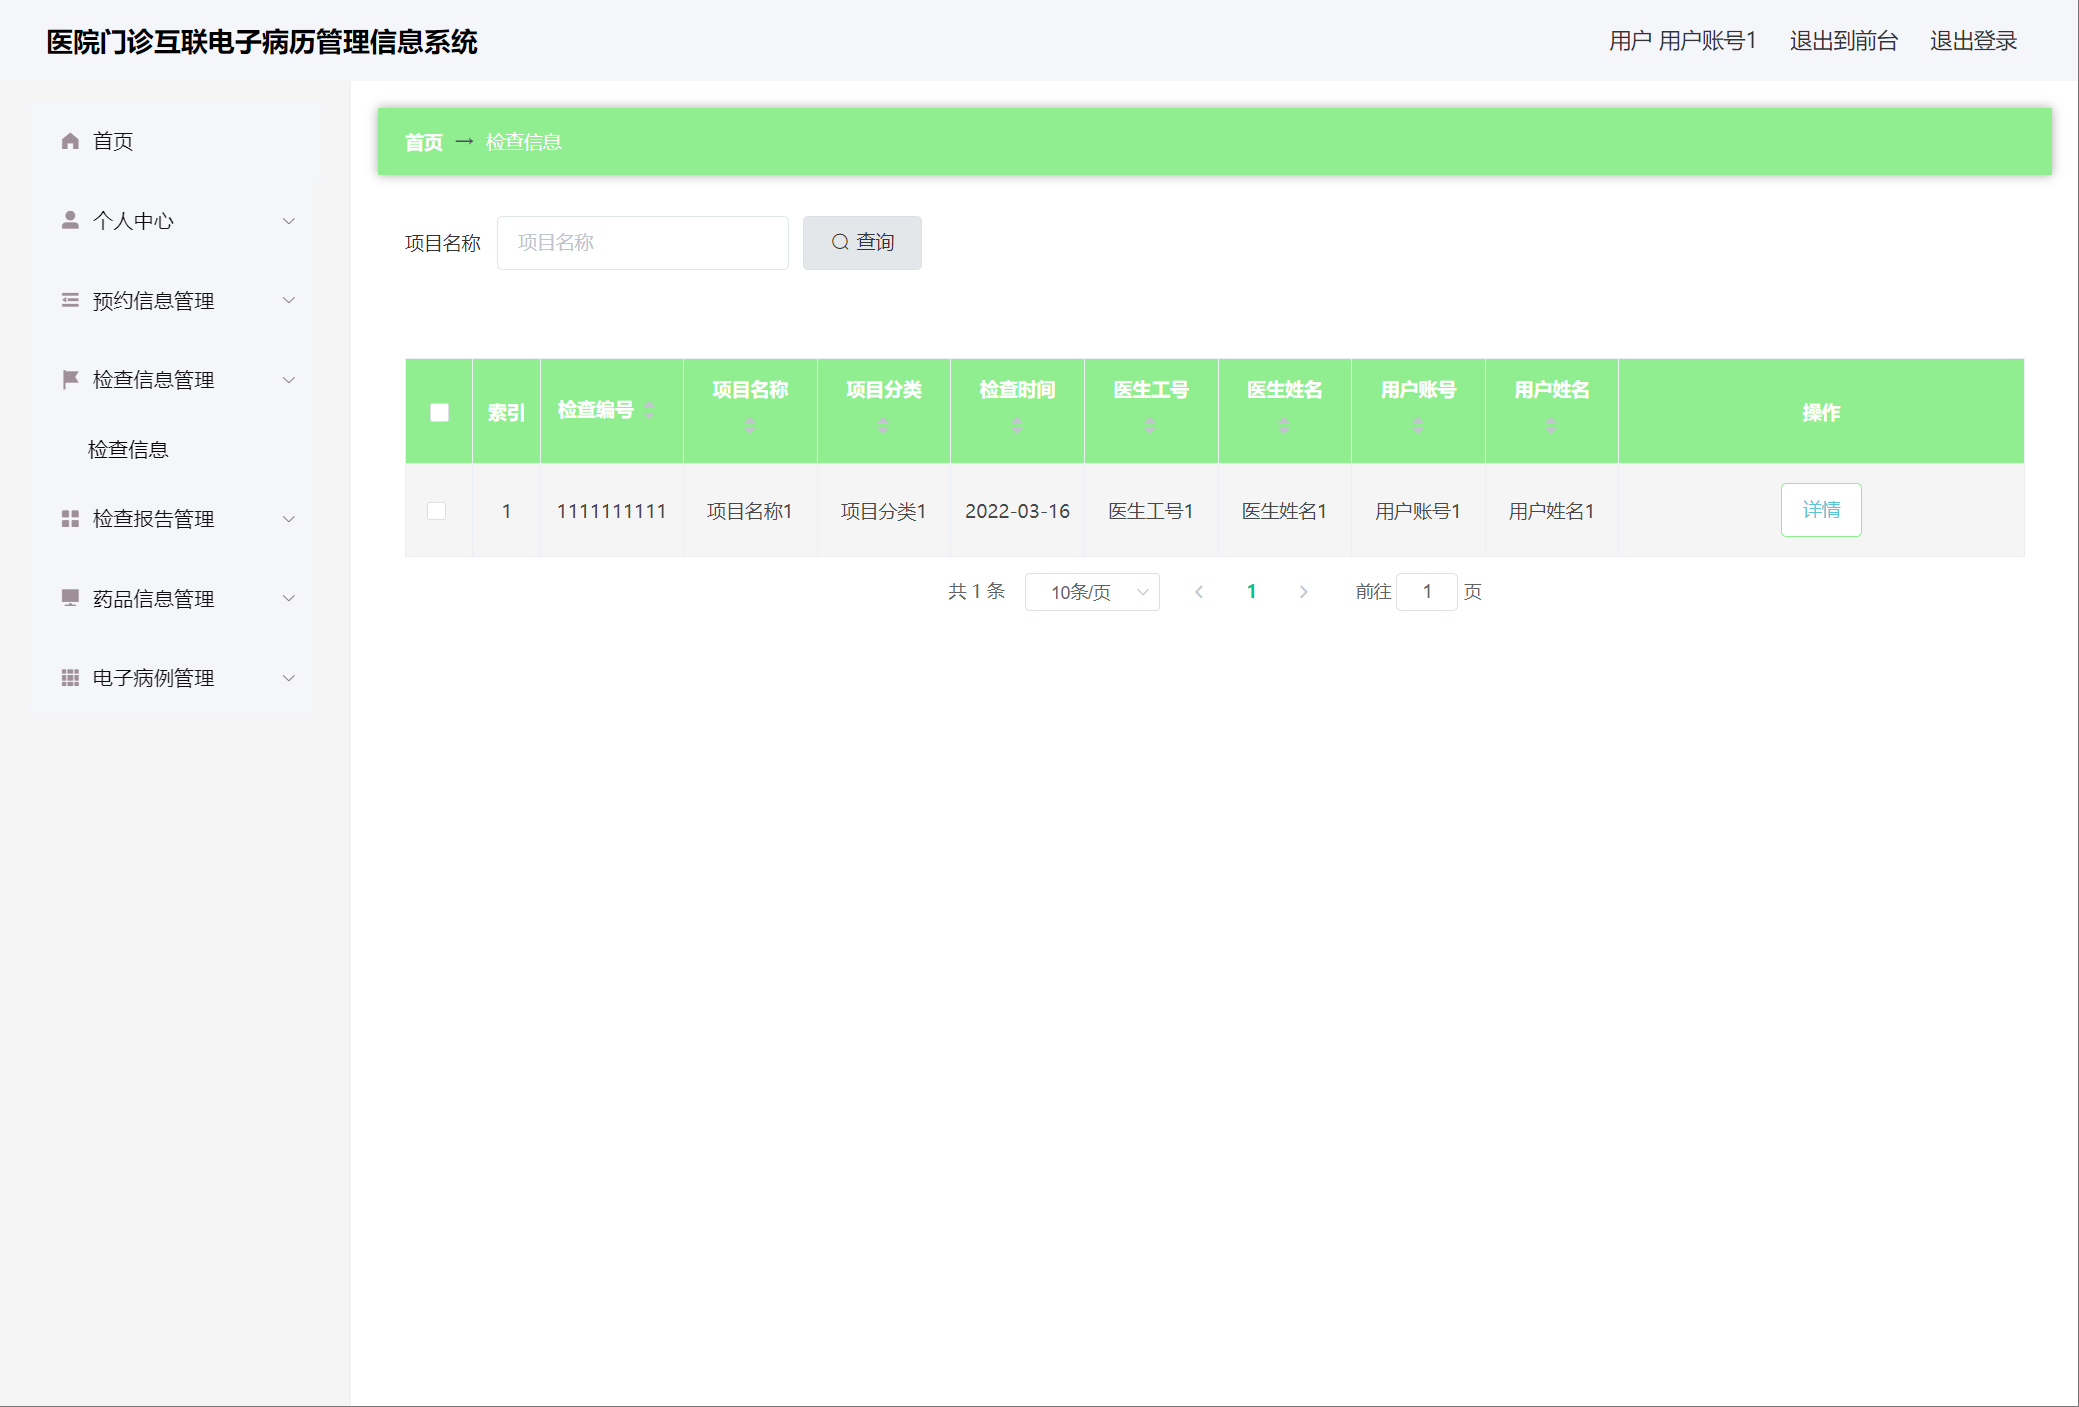The width and height of the screenshot is (2079, 1407).
Task: Toggle the select-all checkbox in table header
Action: 439,412
